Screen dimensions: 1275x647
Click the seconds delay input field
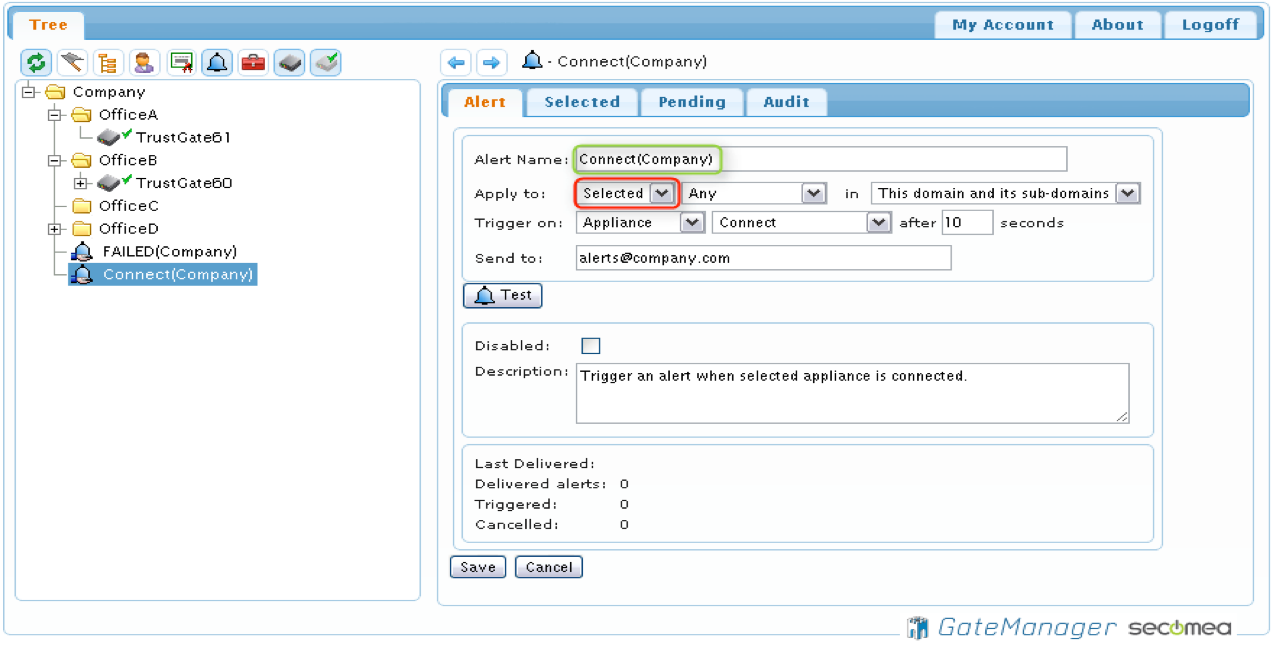[x=967, y=222]
